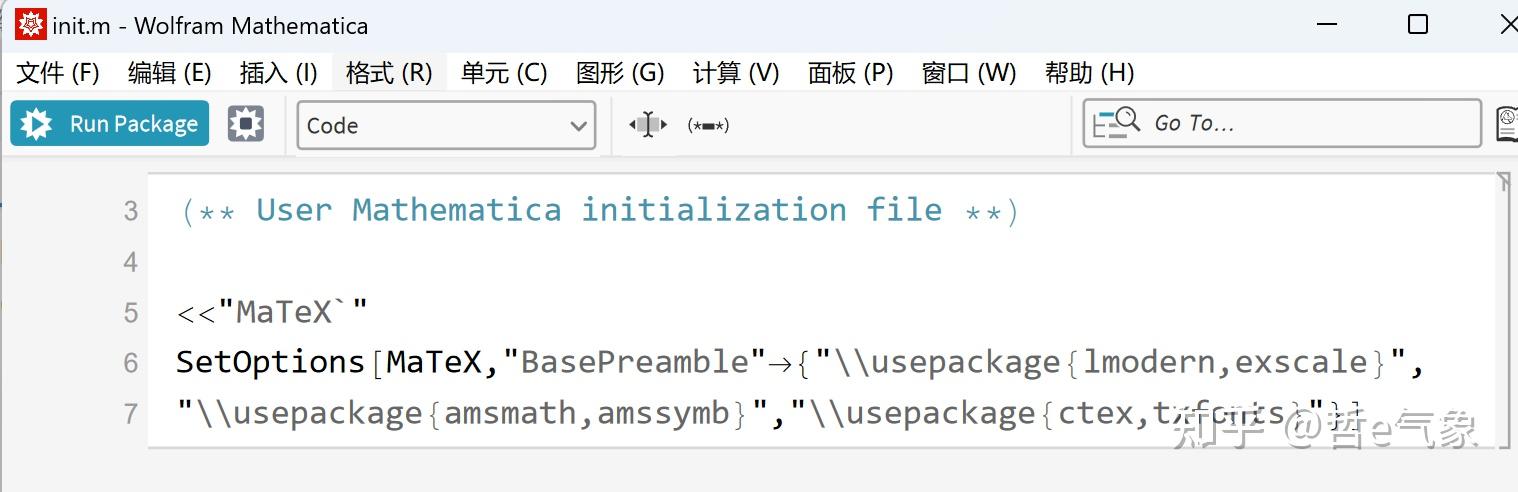Viewport: 1518px width, 492px height.
Task: Click the outline magnifier icon in Go To
Action: point(1116,123)
